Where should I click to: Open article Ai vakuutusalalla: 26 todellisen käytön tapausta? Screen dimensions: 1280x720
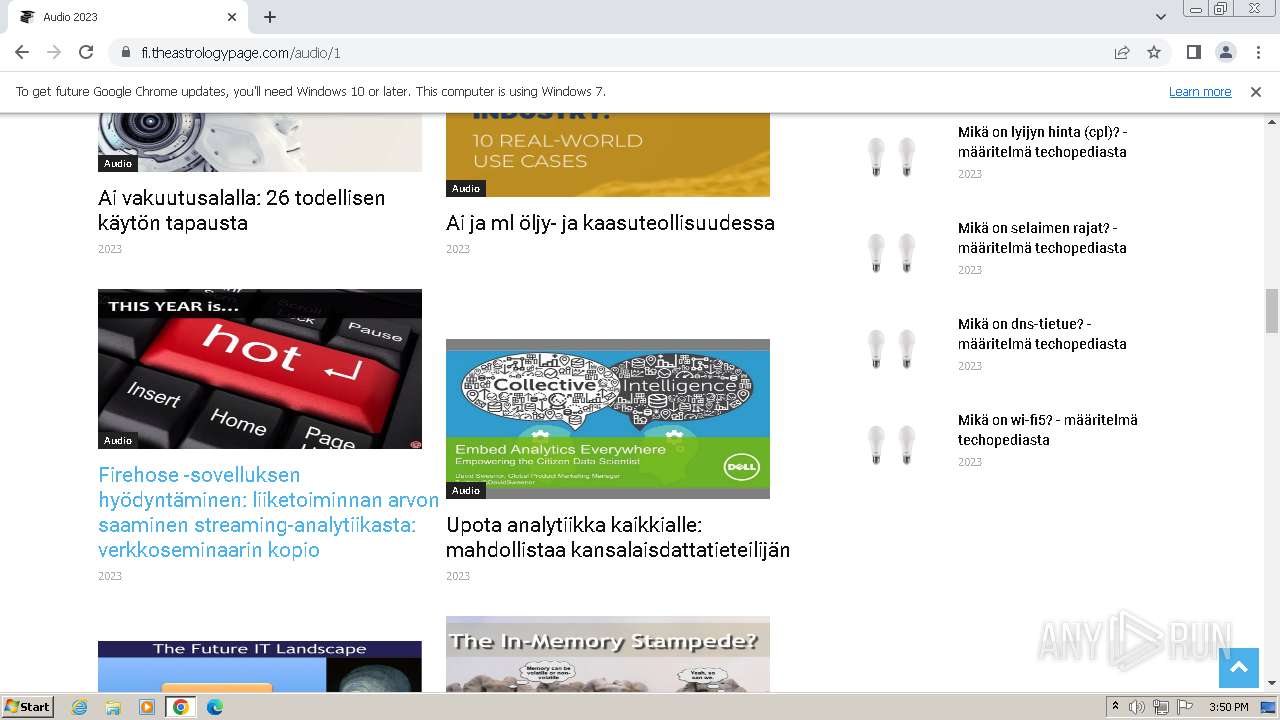pos(241,210)
